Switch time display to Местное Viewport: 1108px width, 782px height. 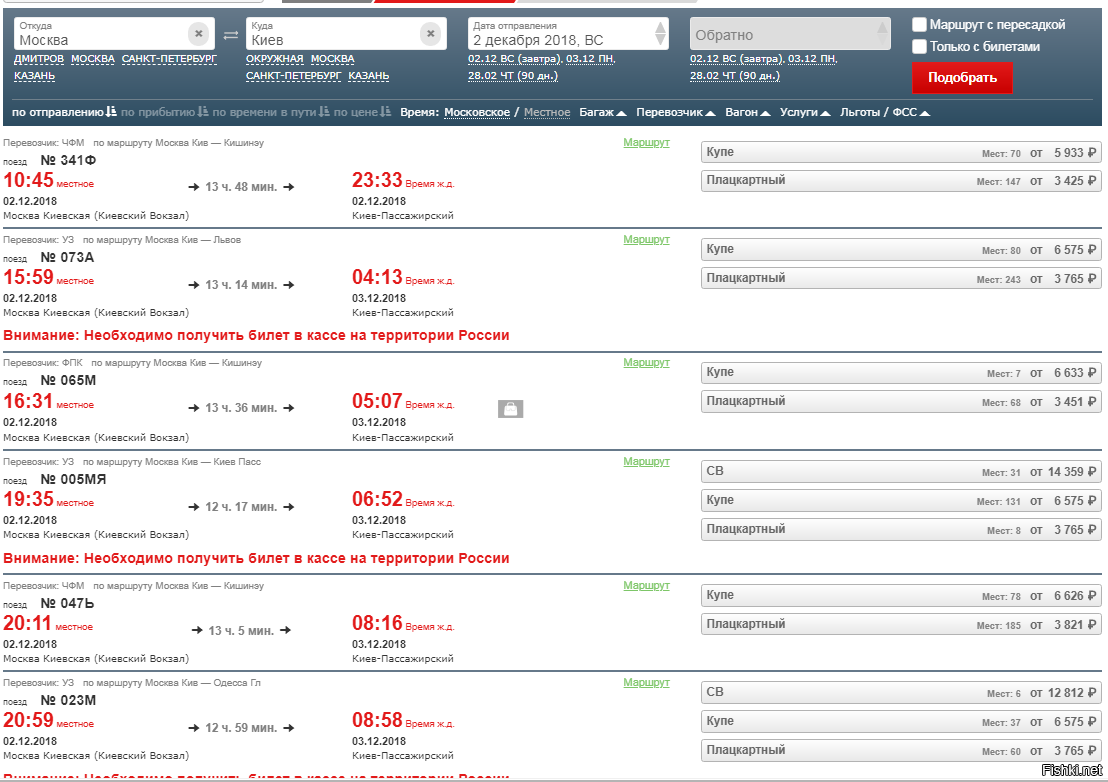[x=547, y=112]
